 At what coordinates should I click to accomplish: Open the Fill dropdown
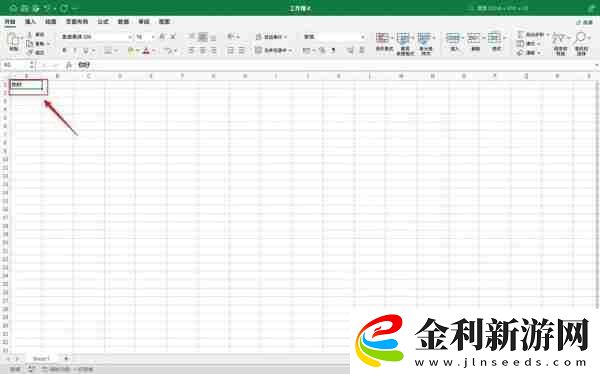click(x=528, y=44)
